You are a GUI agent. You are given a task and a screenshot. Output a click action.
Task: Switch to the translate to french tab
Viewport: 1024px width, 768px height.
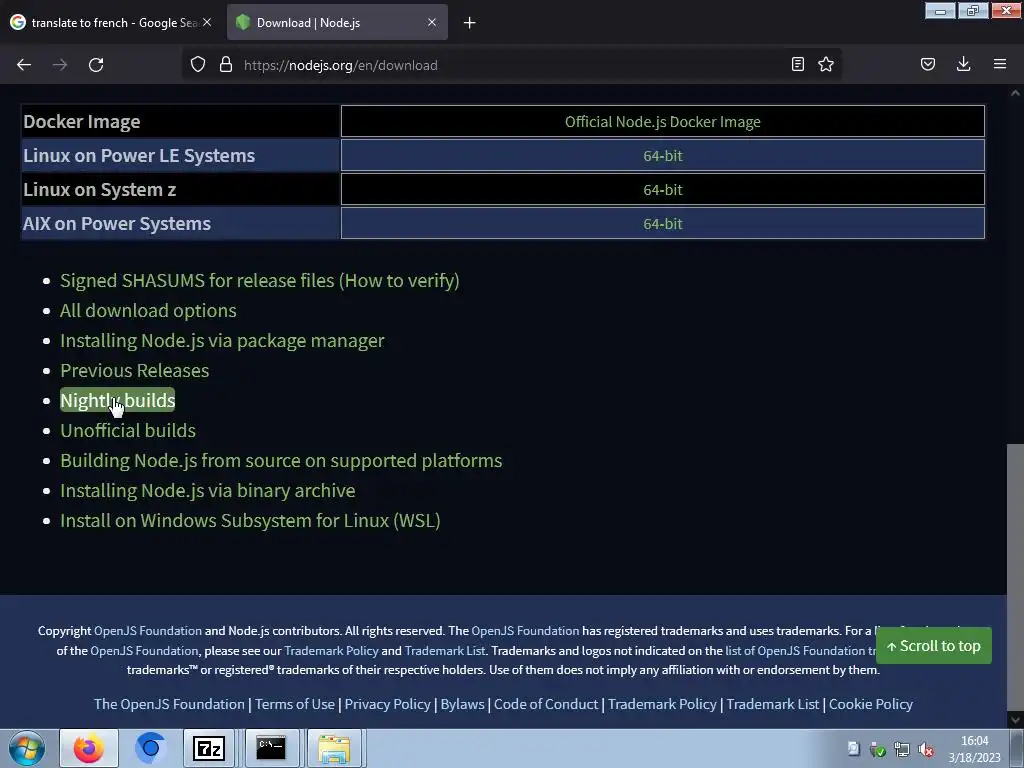coord(112,22)
